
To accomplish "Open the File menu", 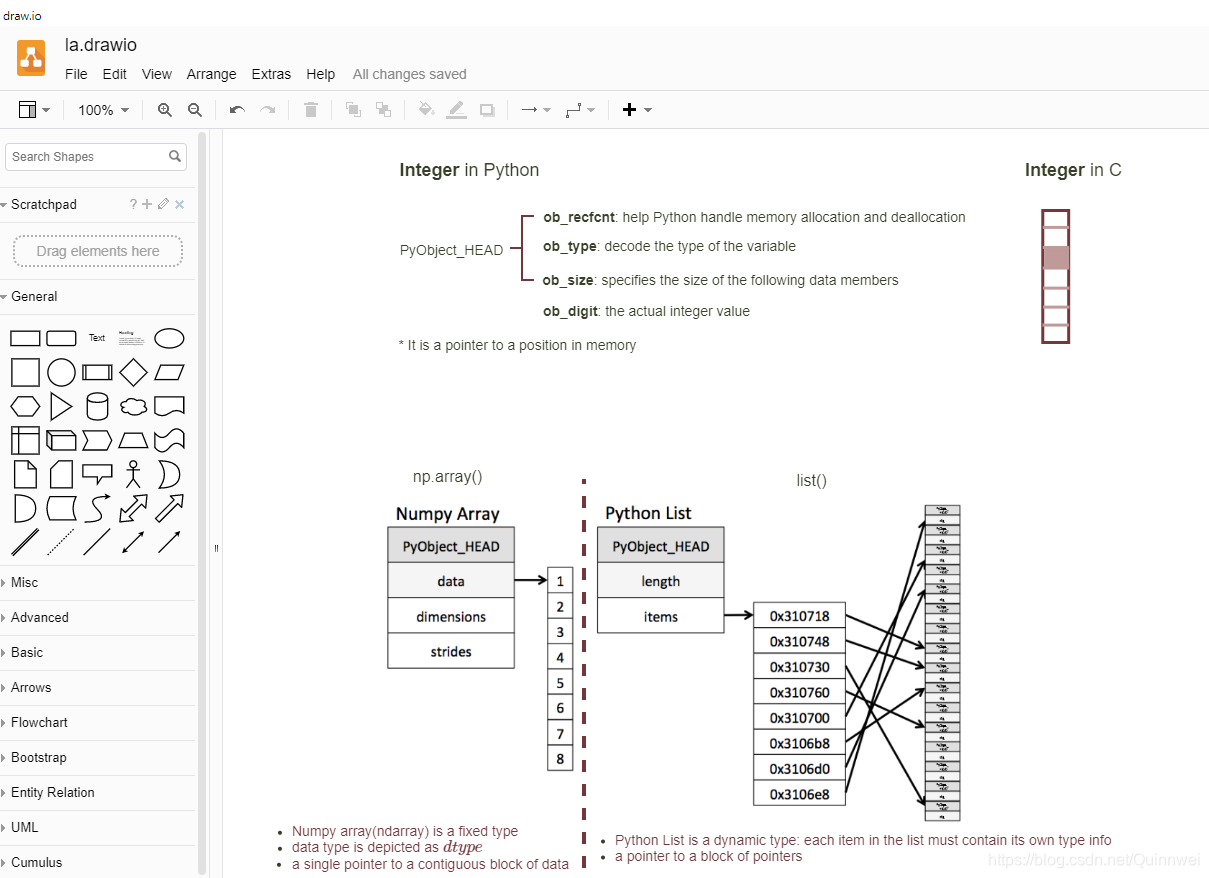I will click(x=76, y=74).
